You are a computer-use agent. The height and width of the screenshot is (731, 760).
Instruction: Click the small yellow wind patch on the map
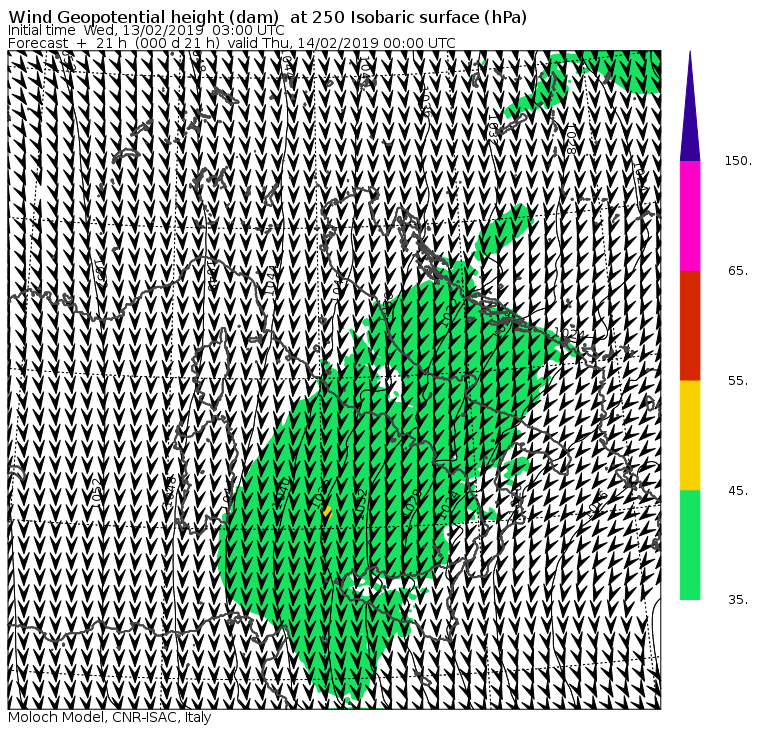(x=328, y=512)
